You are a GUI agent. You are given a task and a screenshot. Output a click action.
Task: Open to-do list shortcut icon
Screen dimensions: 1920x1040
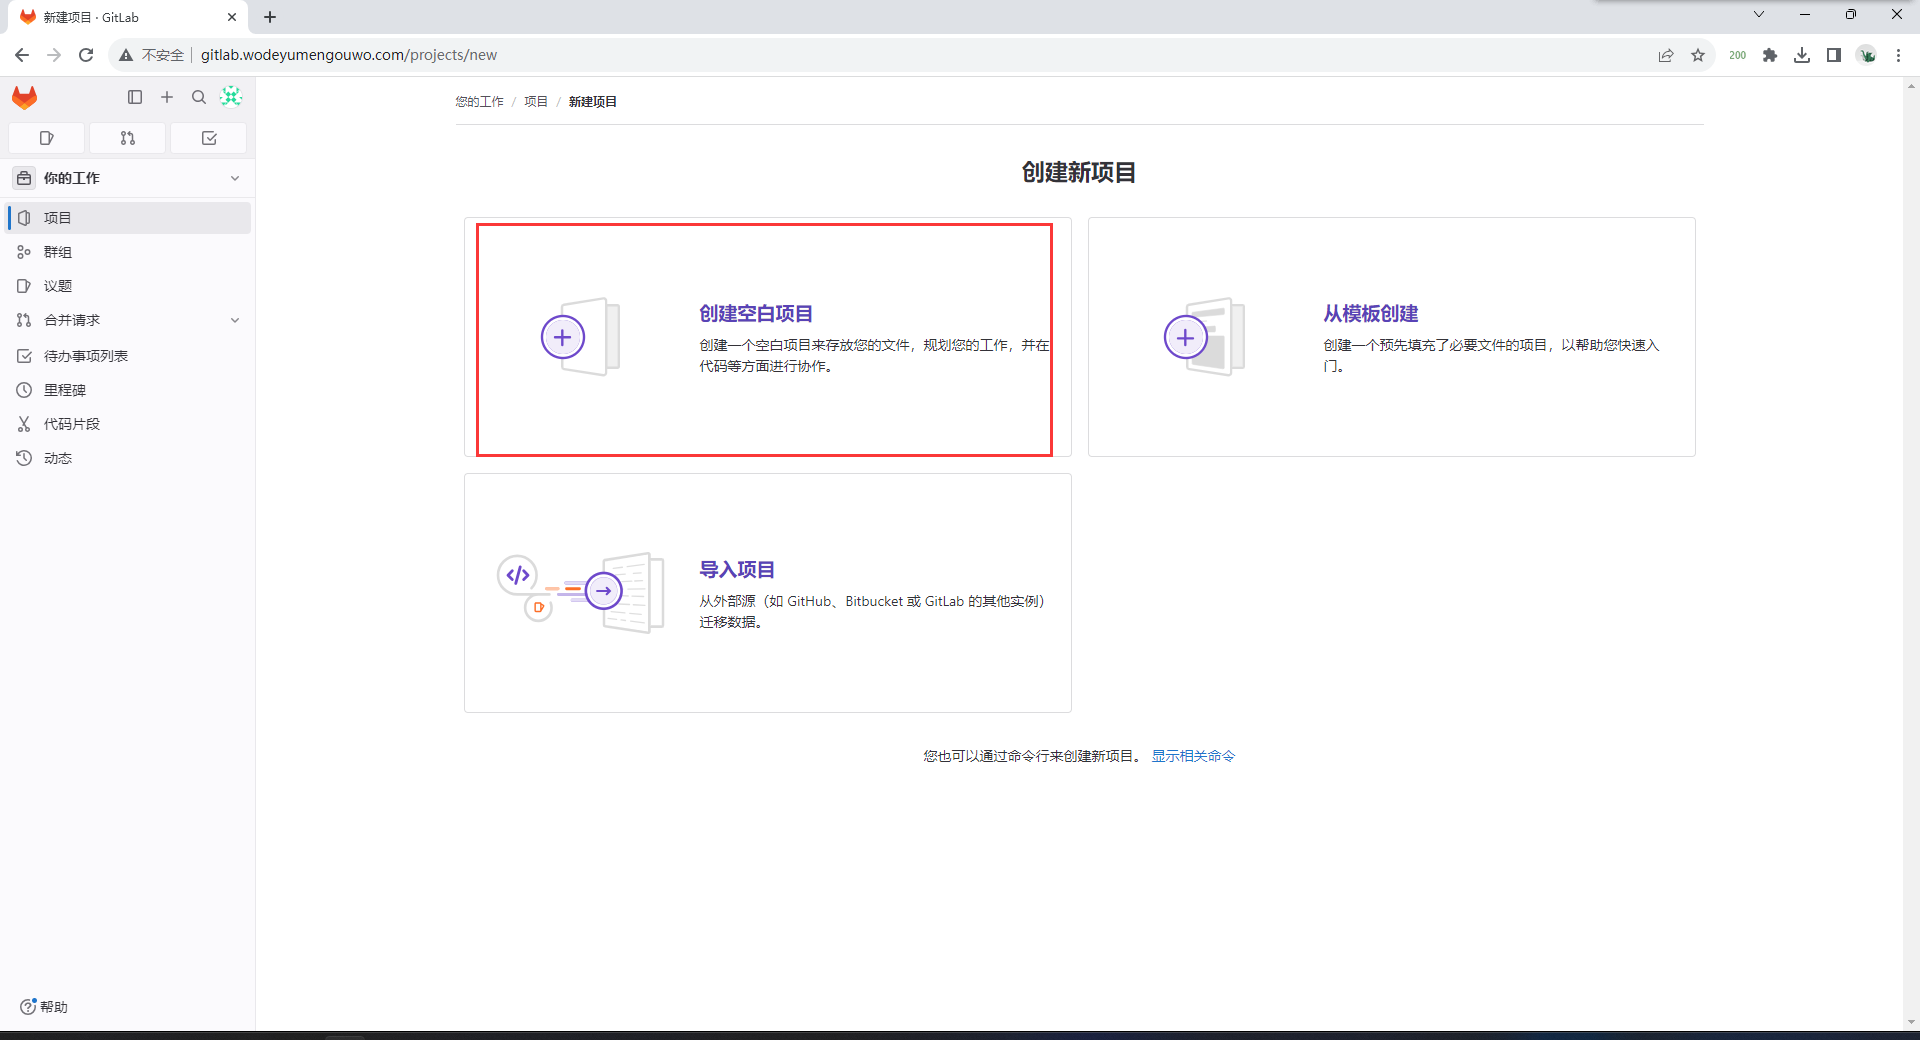coord(209,138)
